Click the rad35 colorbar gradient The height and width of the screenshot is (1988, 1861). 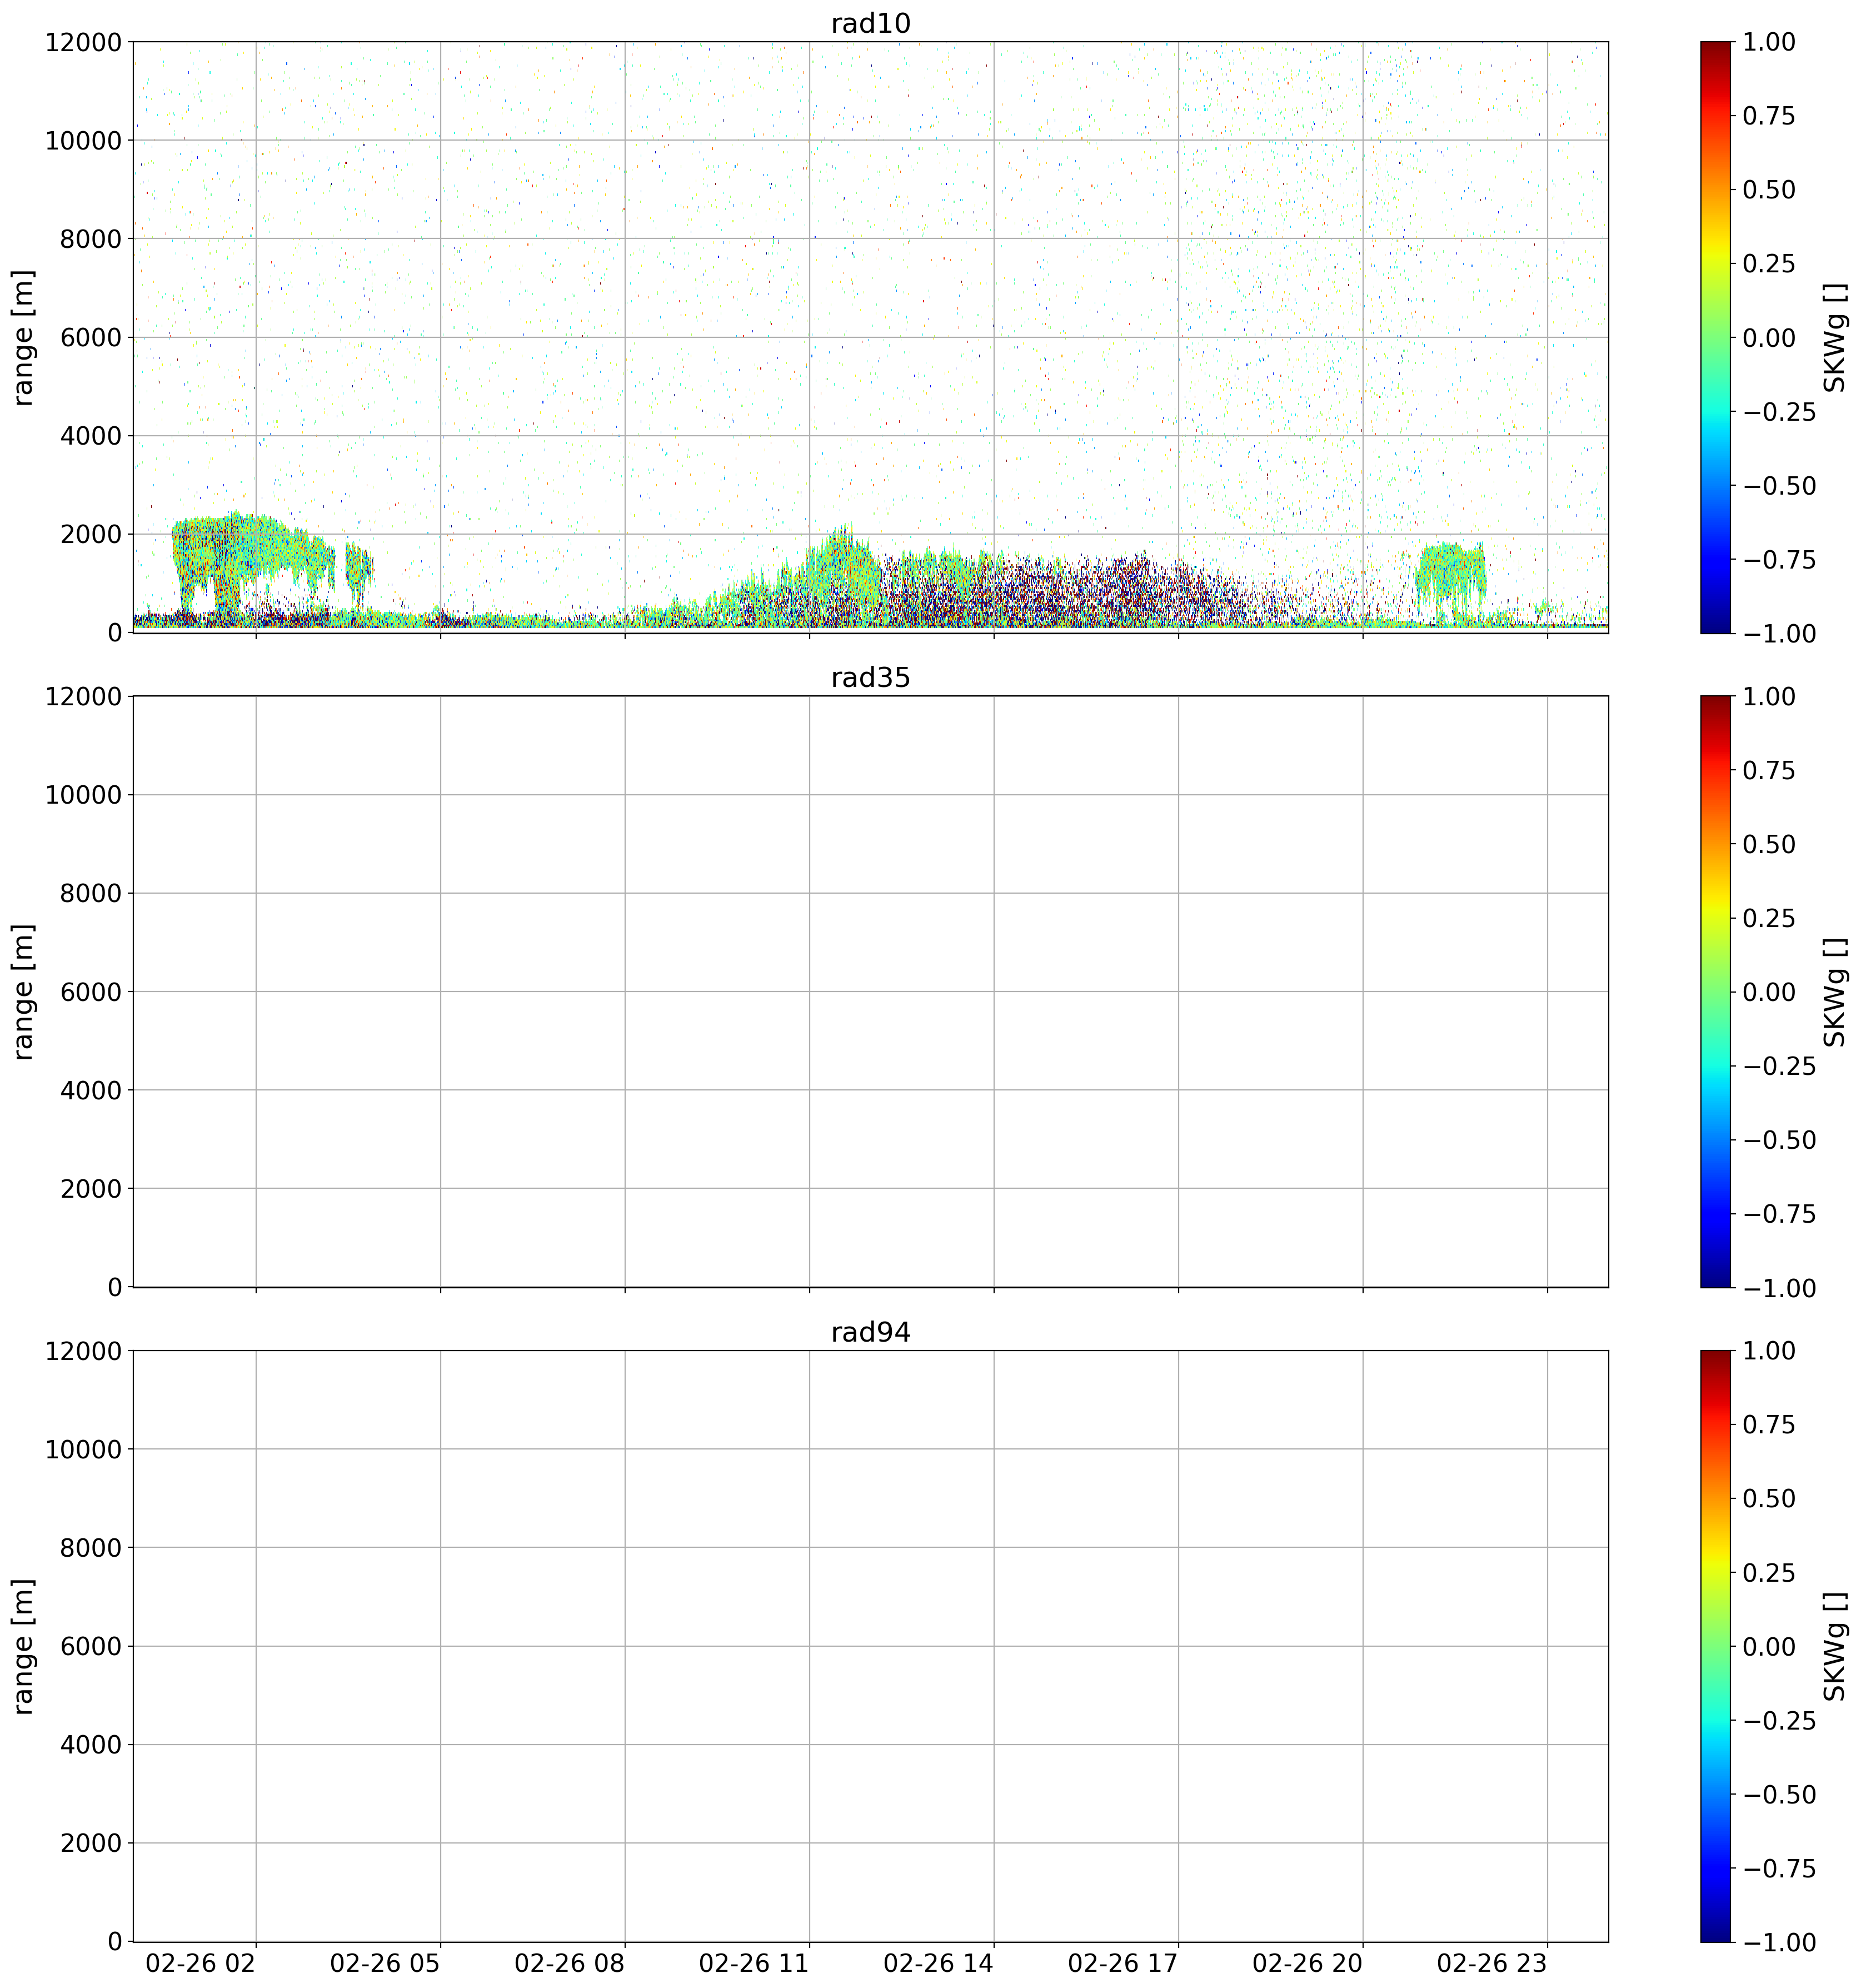tap(1715, 991)
